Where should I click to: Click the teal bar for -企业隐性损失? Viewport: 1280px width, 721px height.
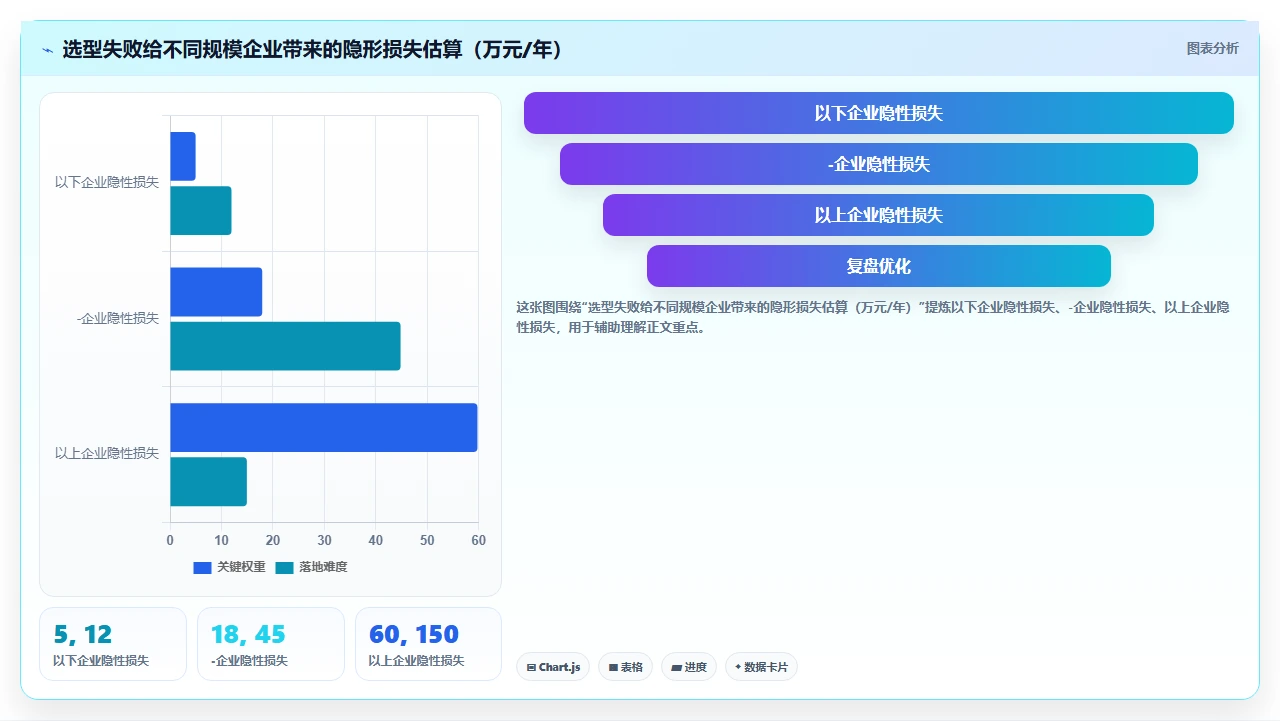click(285, 346)
